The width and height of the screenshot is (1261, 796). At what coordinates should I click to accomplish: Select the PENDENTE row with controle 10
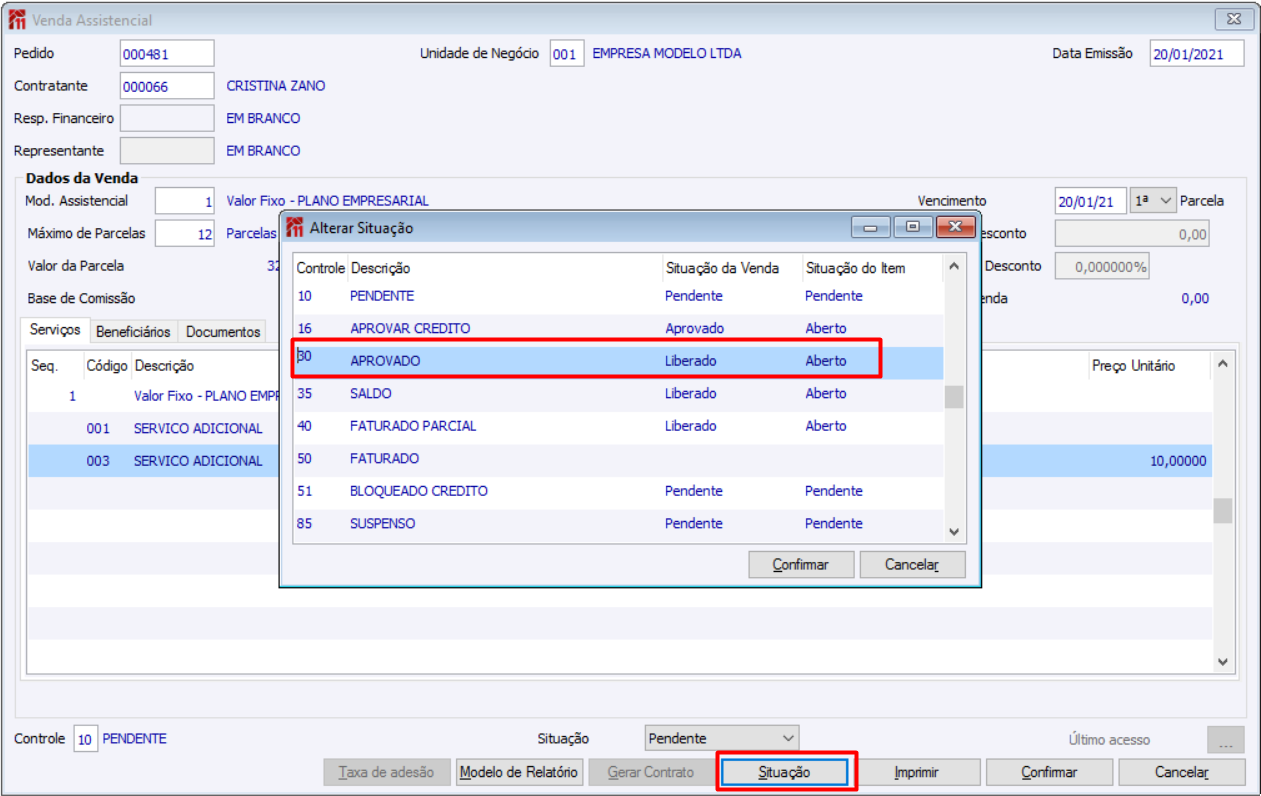[x=618, y=296]
